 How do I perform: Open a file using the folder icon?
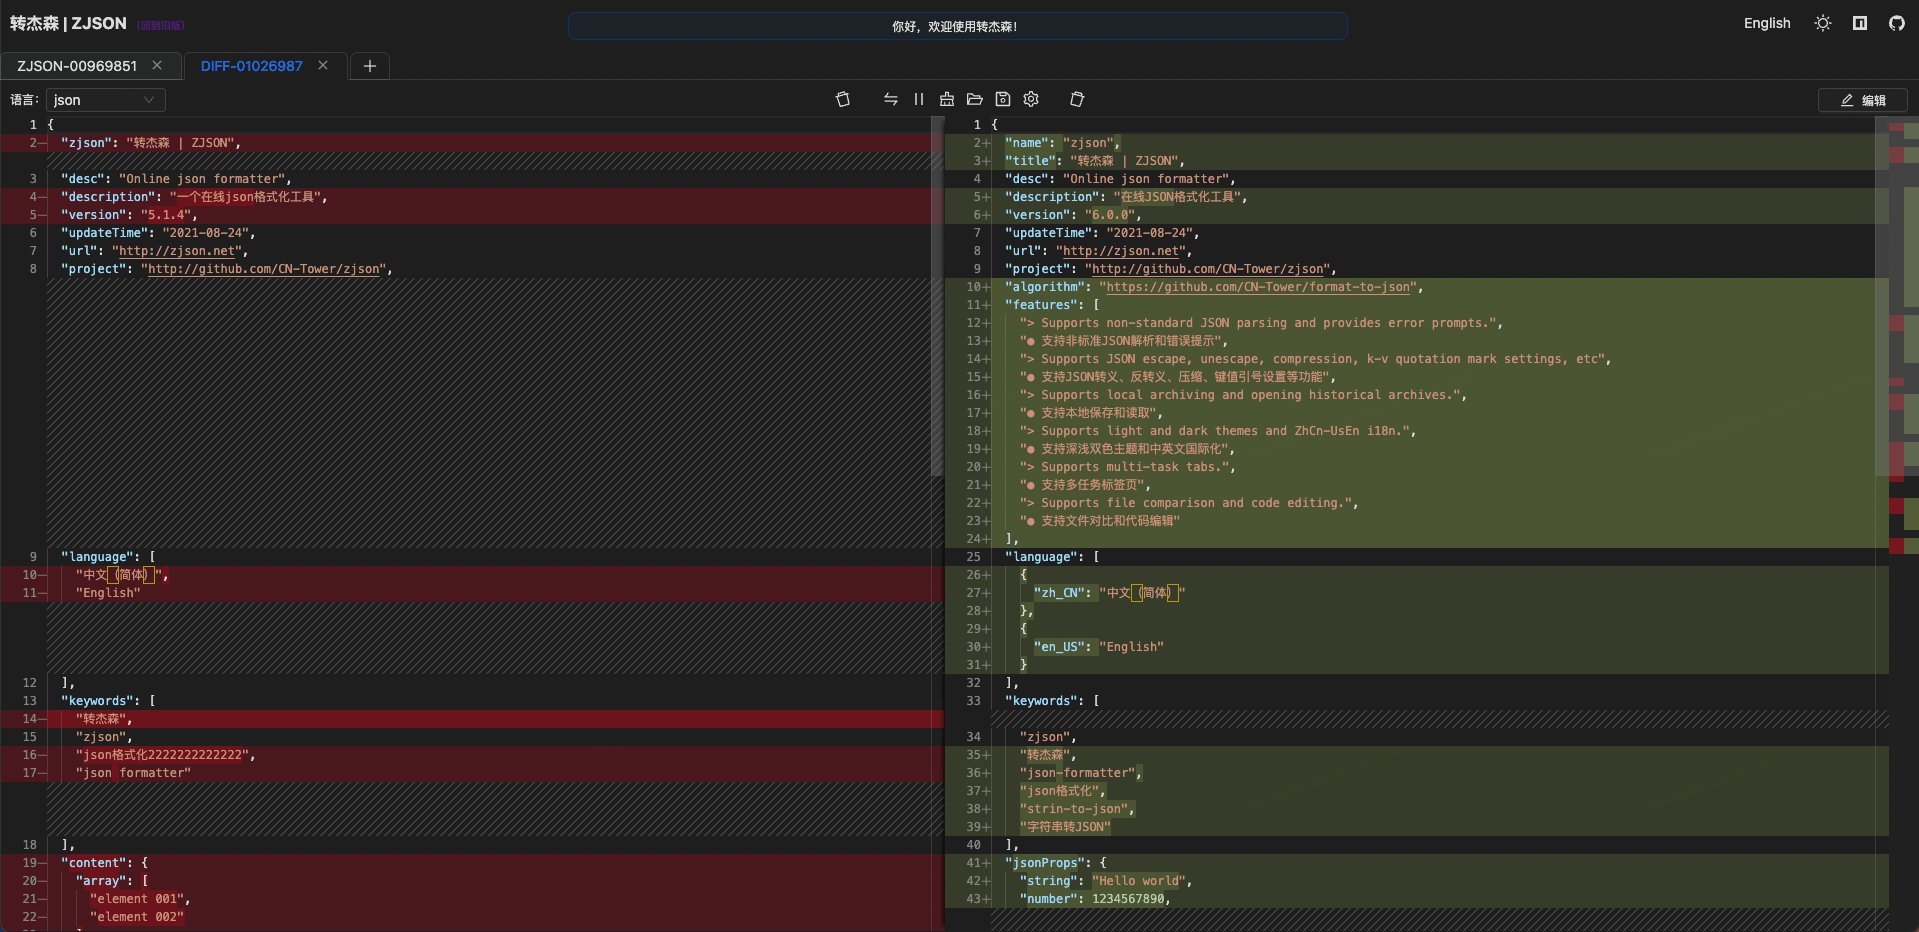coord(975,99)
